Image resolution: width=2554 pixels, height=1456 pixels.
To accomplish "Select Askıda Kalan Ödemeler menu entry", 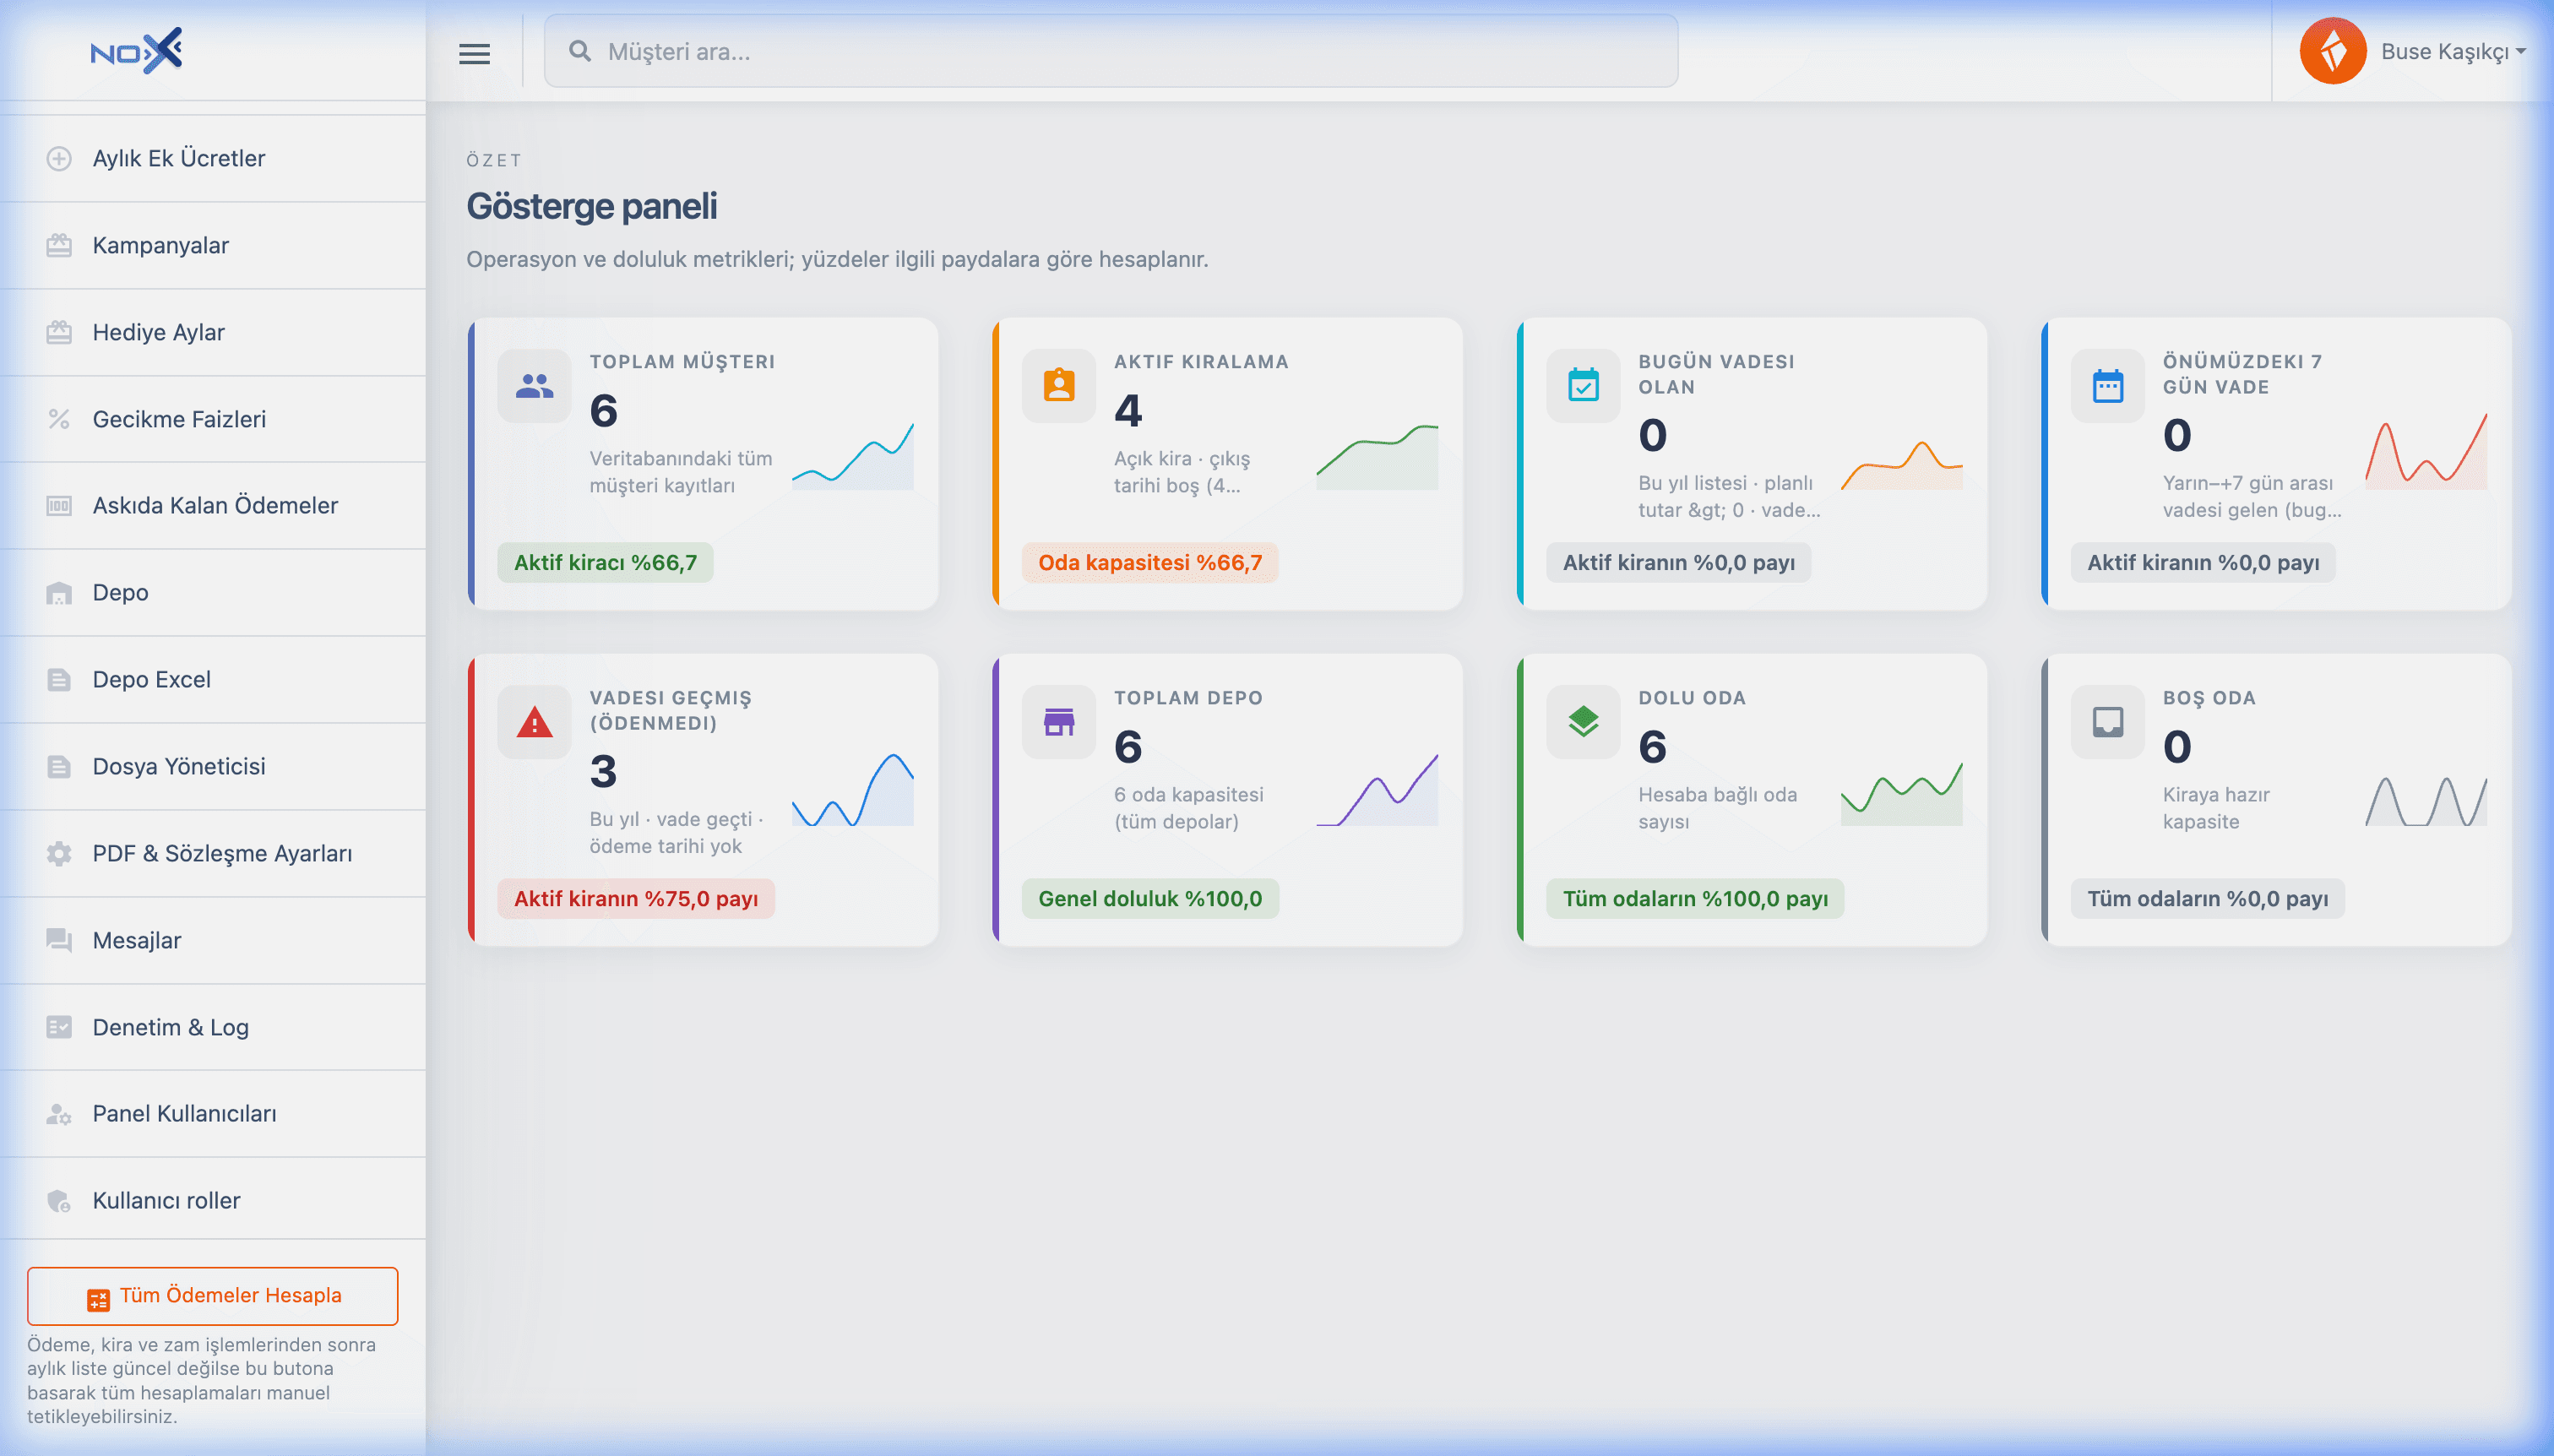I will 213,505.
